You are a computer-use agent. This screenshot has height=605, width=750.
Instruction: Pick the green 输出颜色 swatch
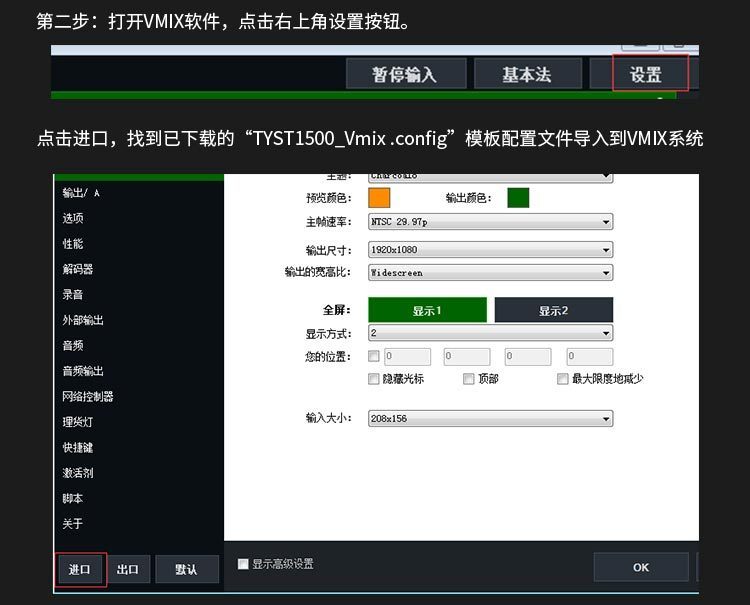[518, 198]
